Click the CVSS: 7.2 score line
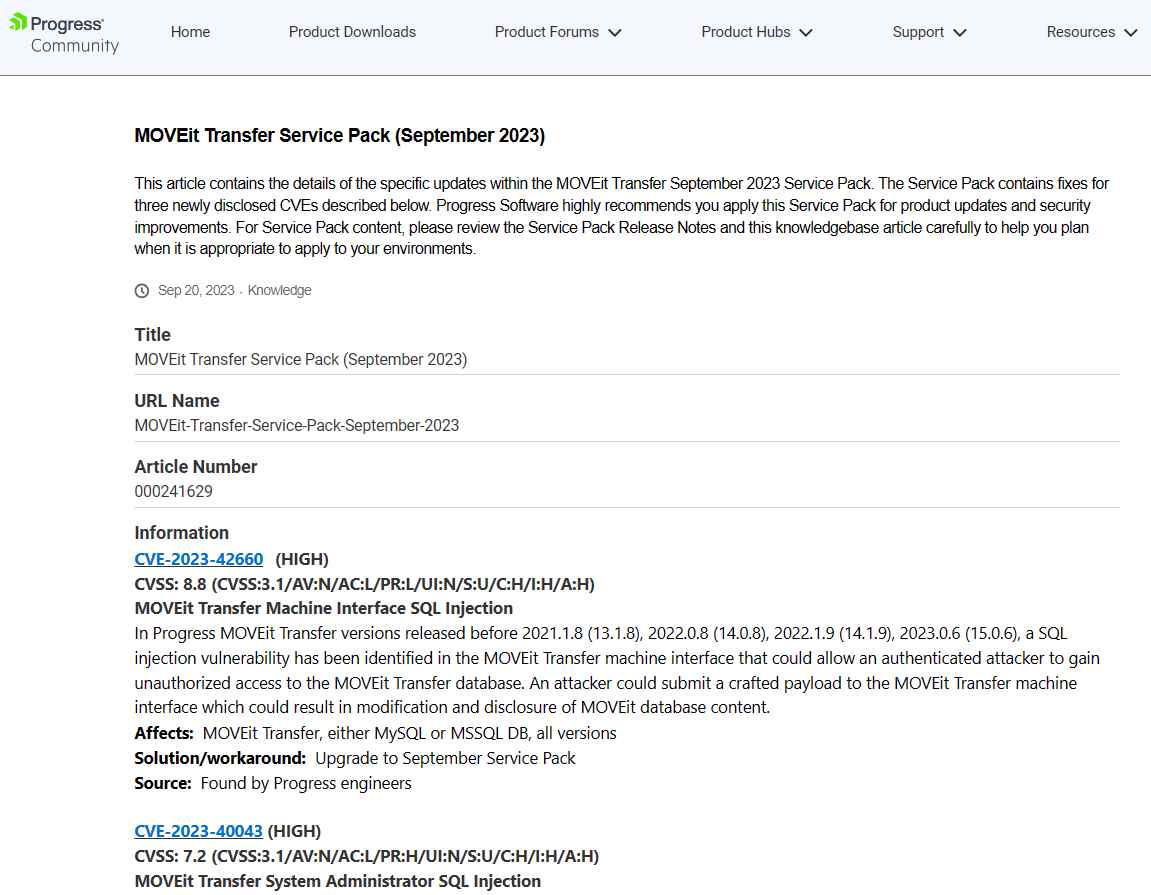Image resolution: width=1151 pixels, height=895 pixels. [x=366, y=856]
